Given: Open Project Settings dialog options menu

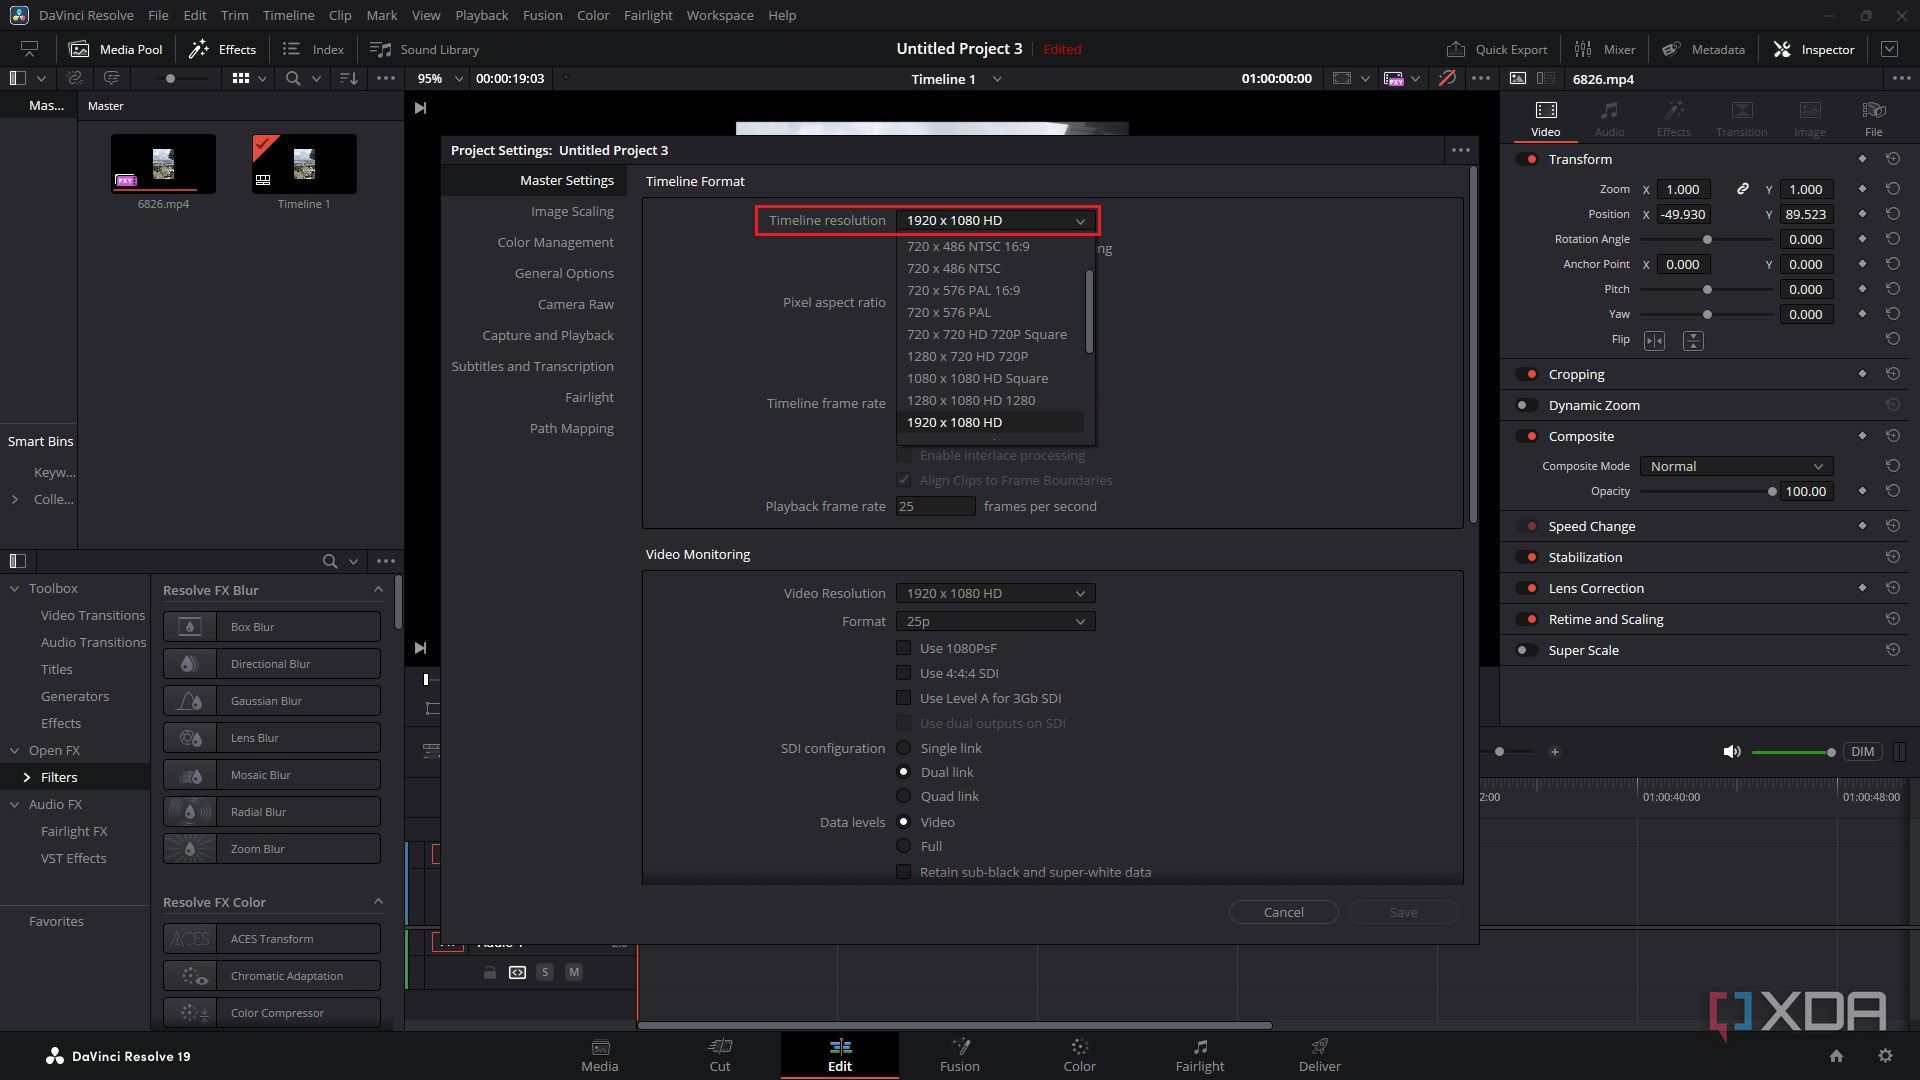Looking at the screenshot, I should tap(1460, 150).
